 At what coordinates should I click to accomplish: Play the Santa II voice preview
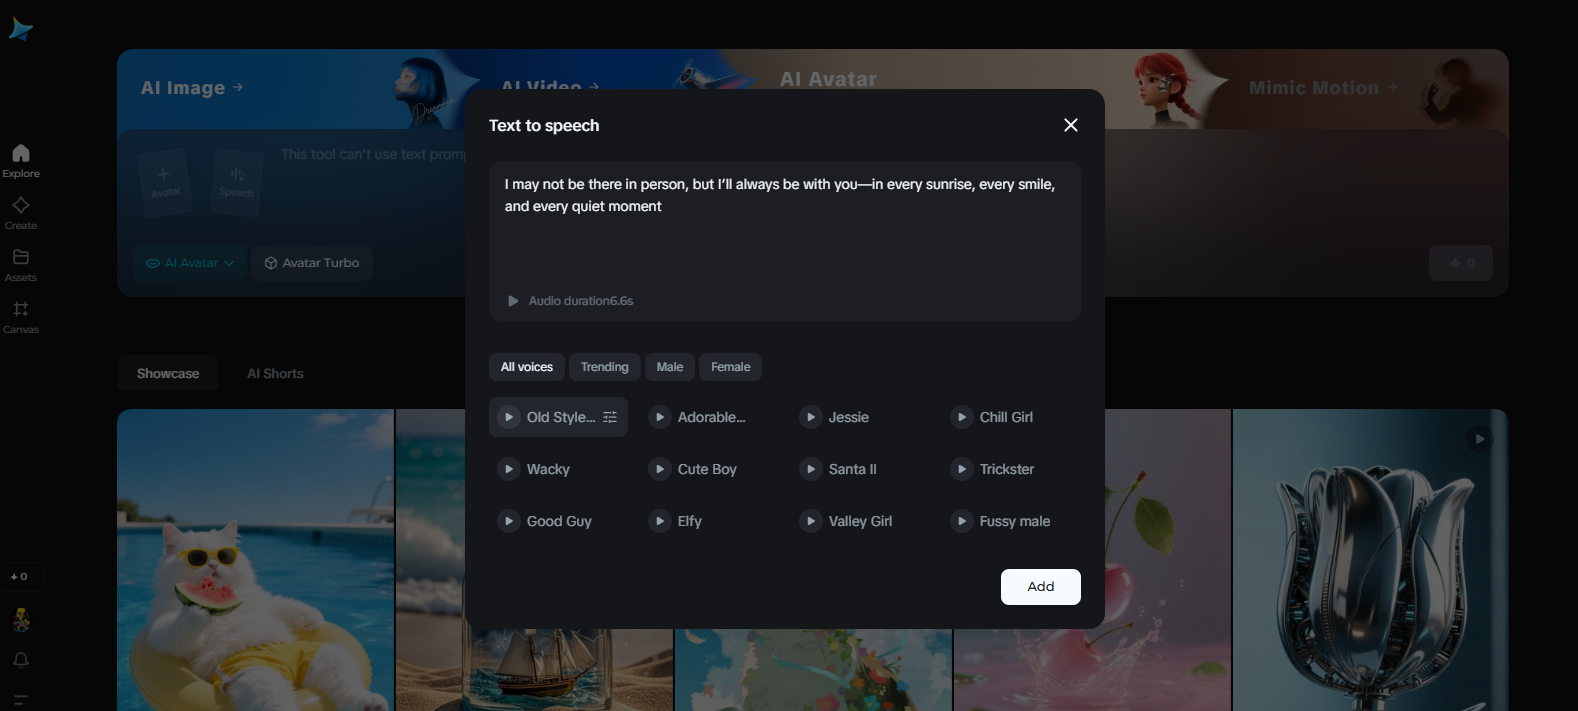click(811, 469)
